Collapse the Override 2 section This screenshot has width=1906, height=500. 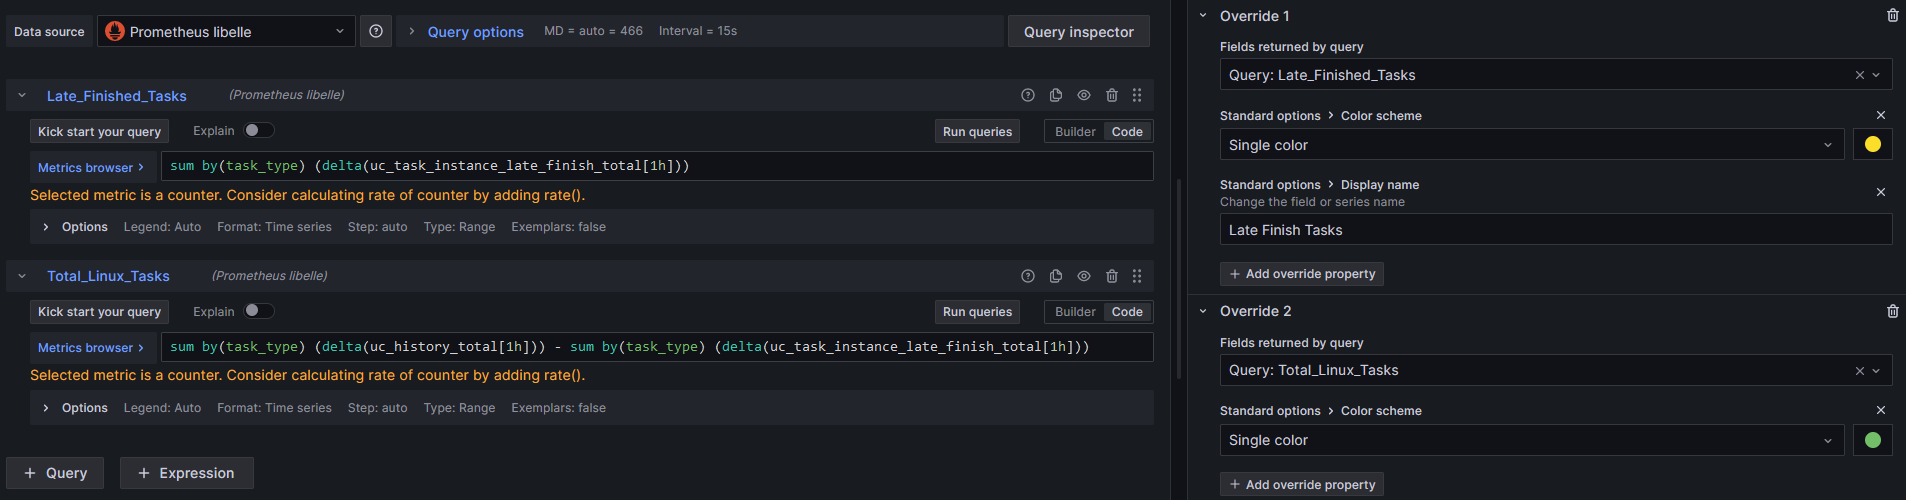[1203, 311]
